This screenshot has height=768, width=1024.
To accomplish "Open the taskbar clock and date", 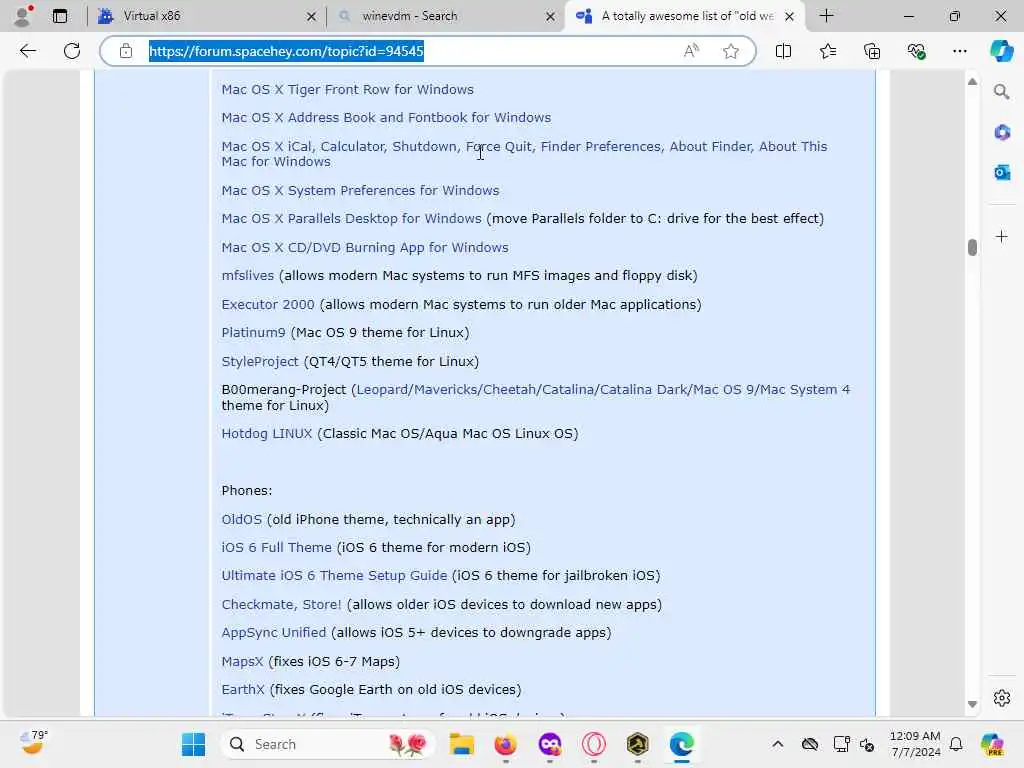I will pyautogui.click(x=915, y=744).
